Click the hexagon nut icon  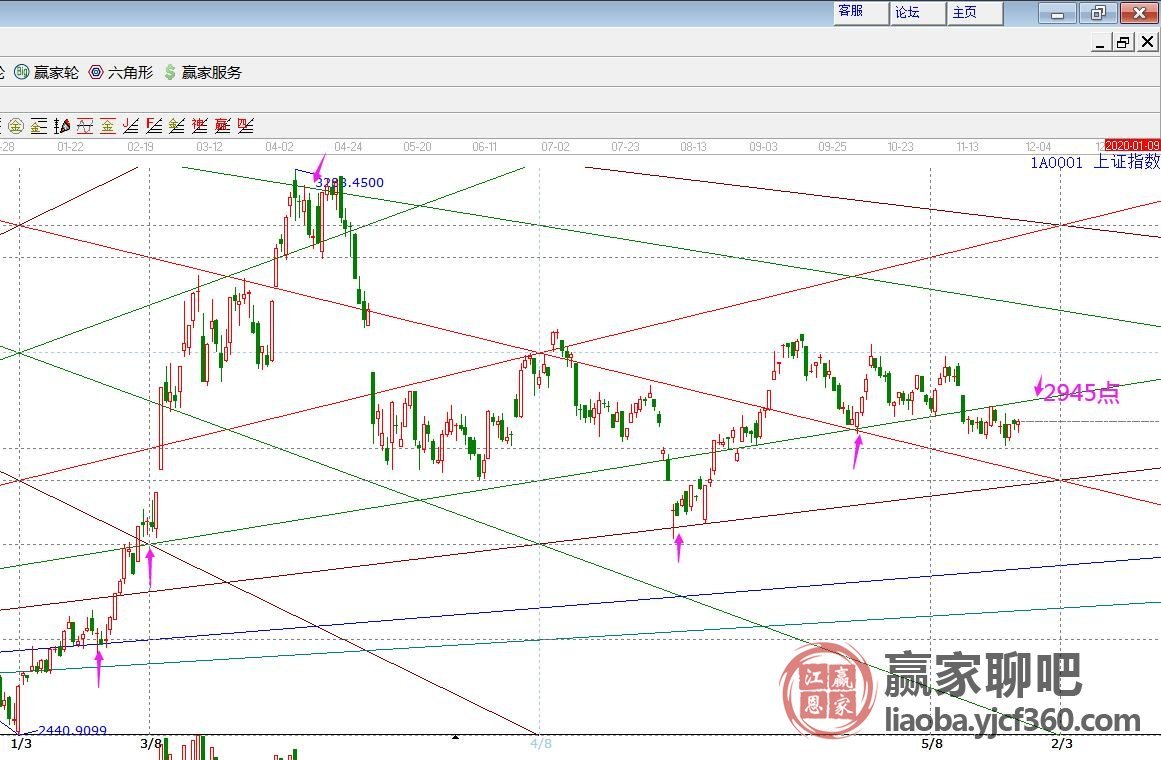point(96,72)
